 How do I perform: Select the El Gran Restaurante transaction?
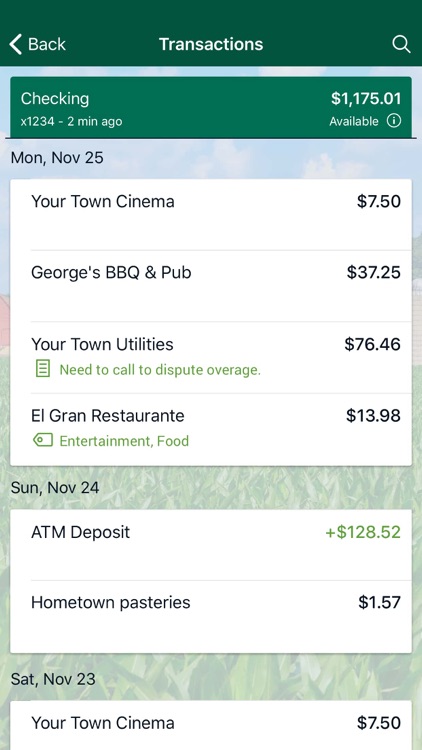211,429
